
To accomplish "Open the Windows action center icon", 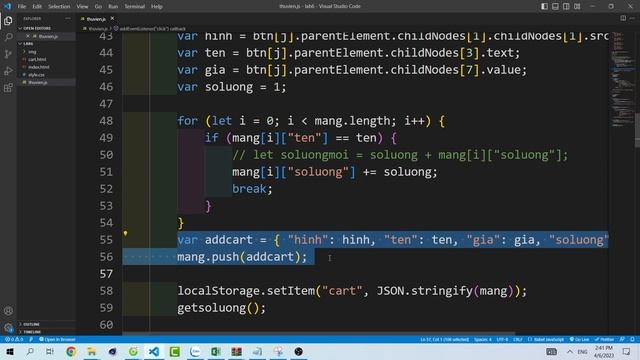I will point(627,351).
